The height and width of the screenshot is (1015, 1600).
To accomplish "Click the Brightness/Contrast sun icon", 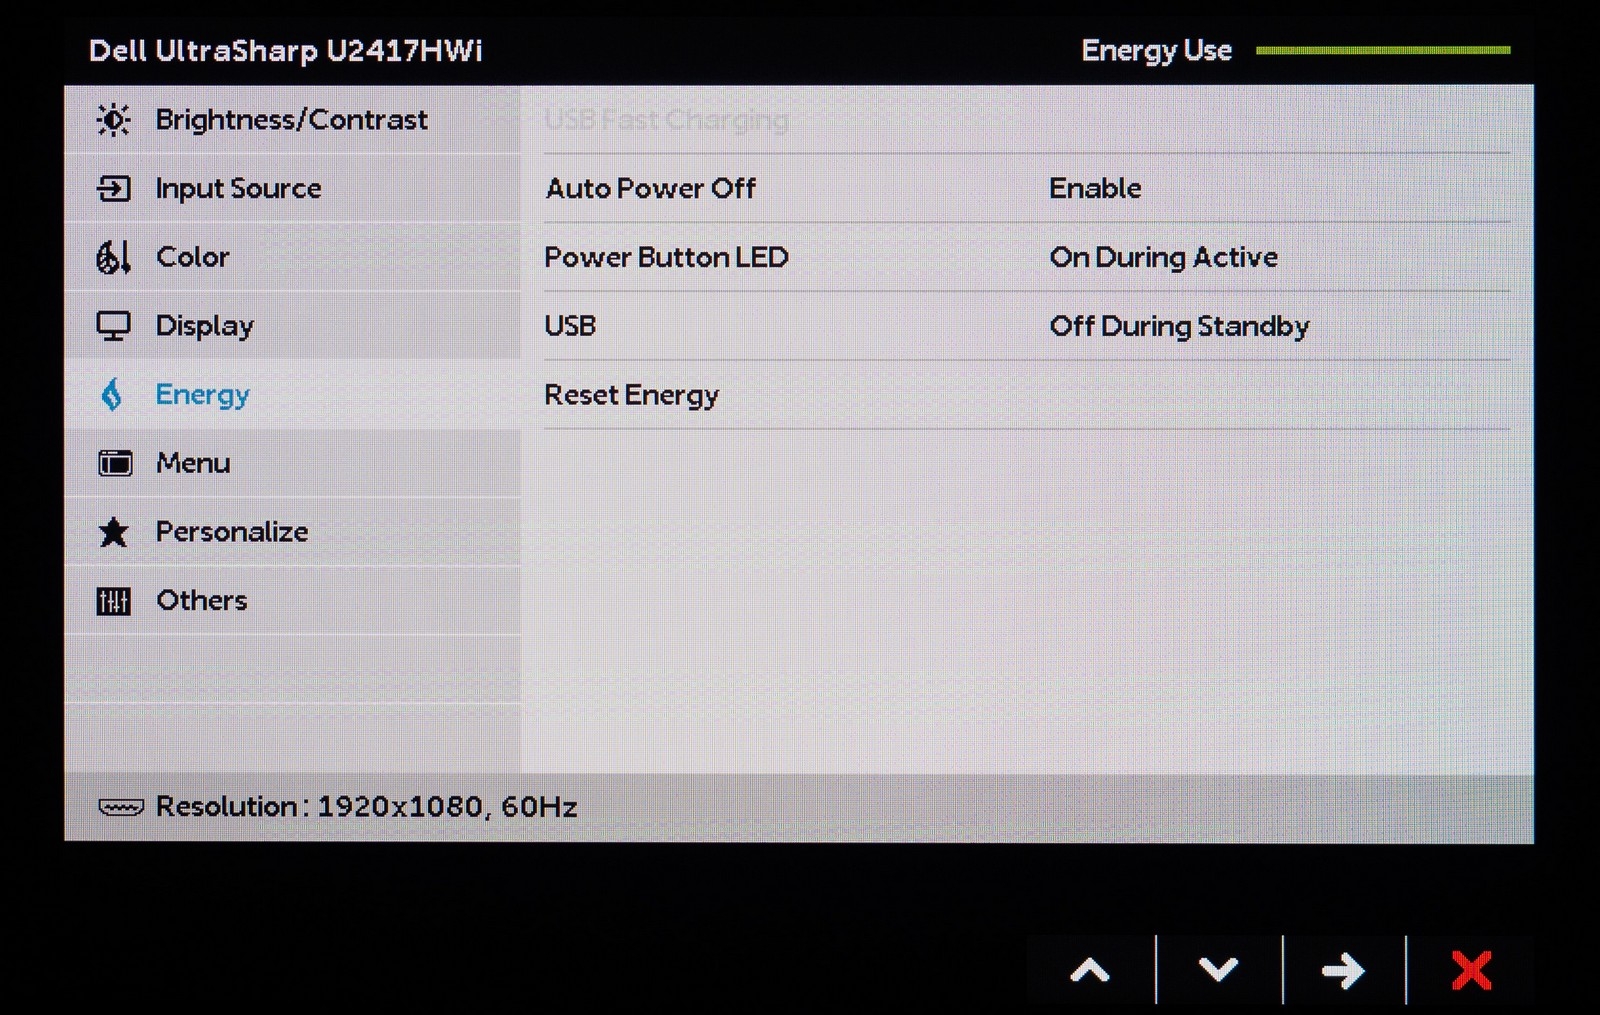I will pyautogui.click(x=113, y=120).
